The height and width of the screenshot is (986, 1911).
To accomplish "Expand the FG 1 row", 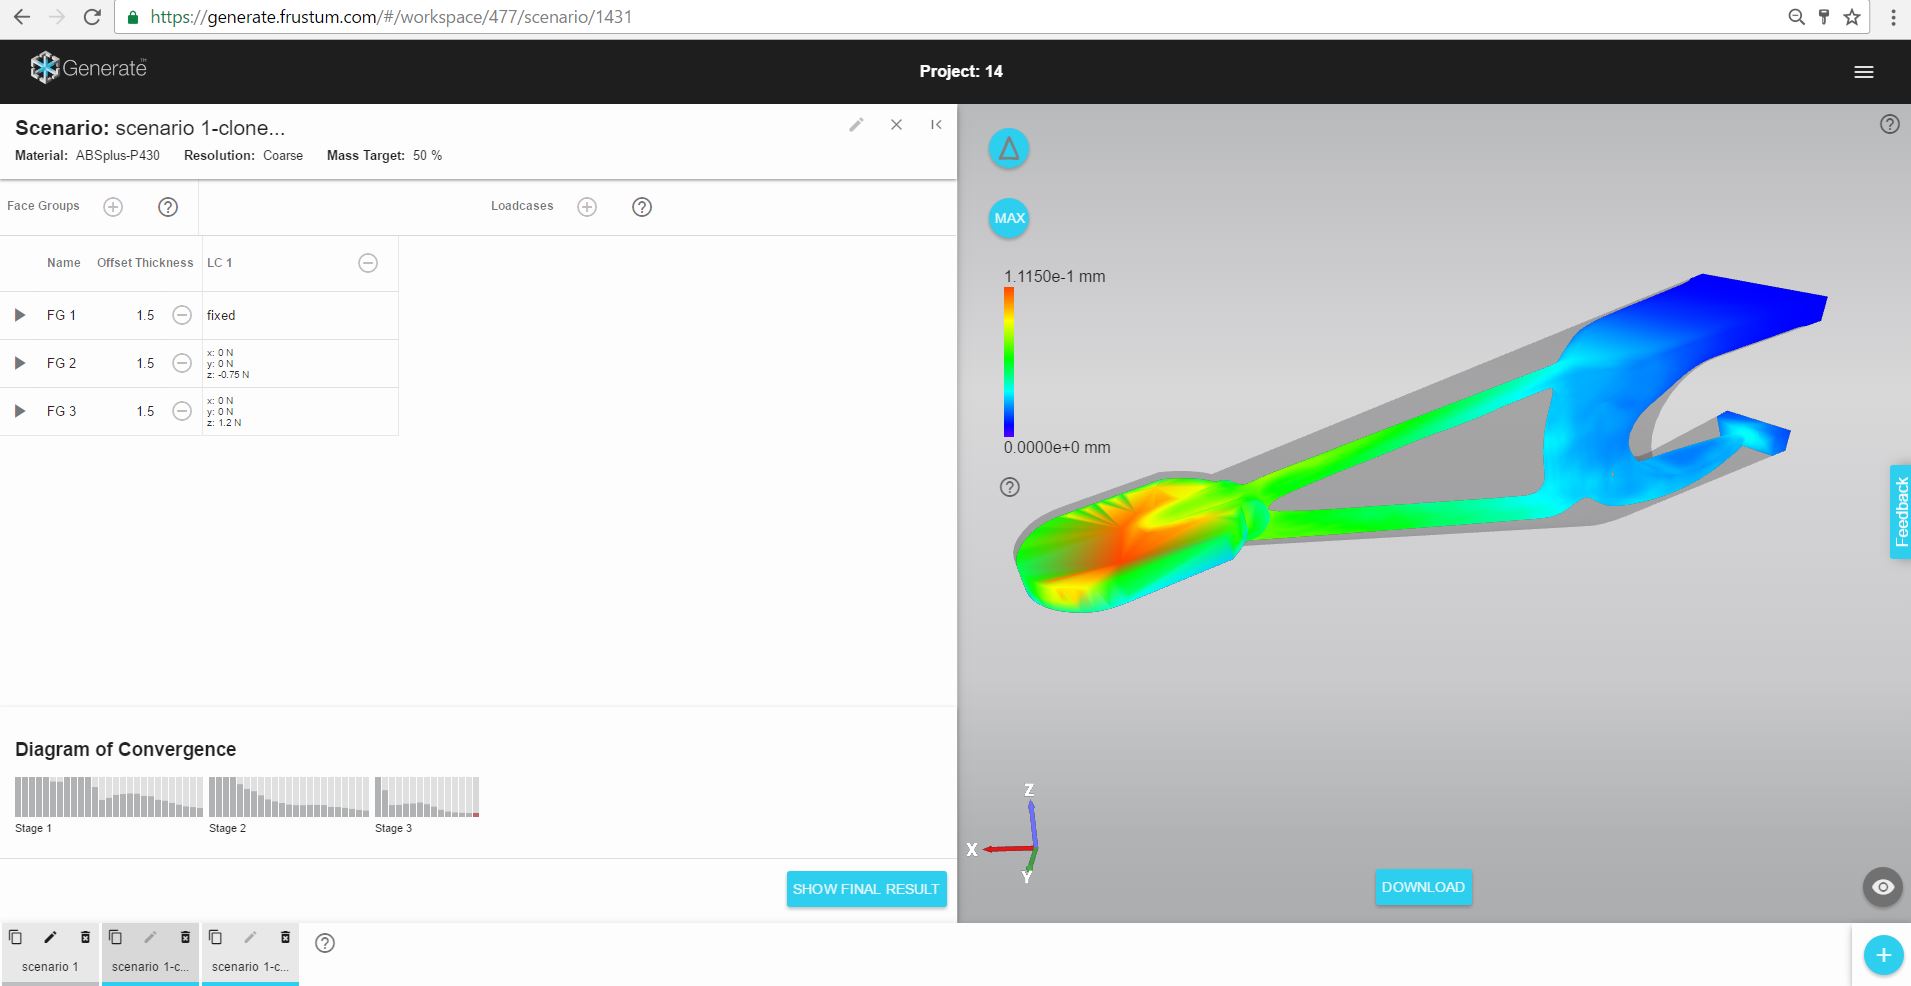I will tap(19, 315).
